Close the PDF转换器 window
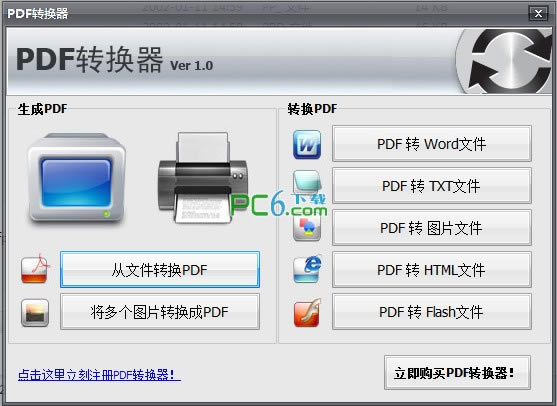This screenshot has width=557, height=406. tap(538, 13)
